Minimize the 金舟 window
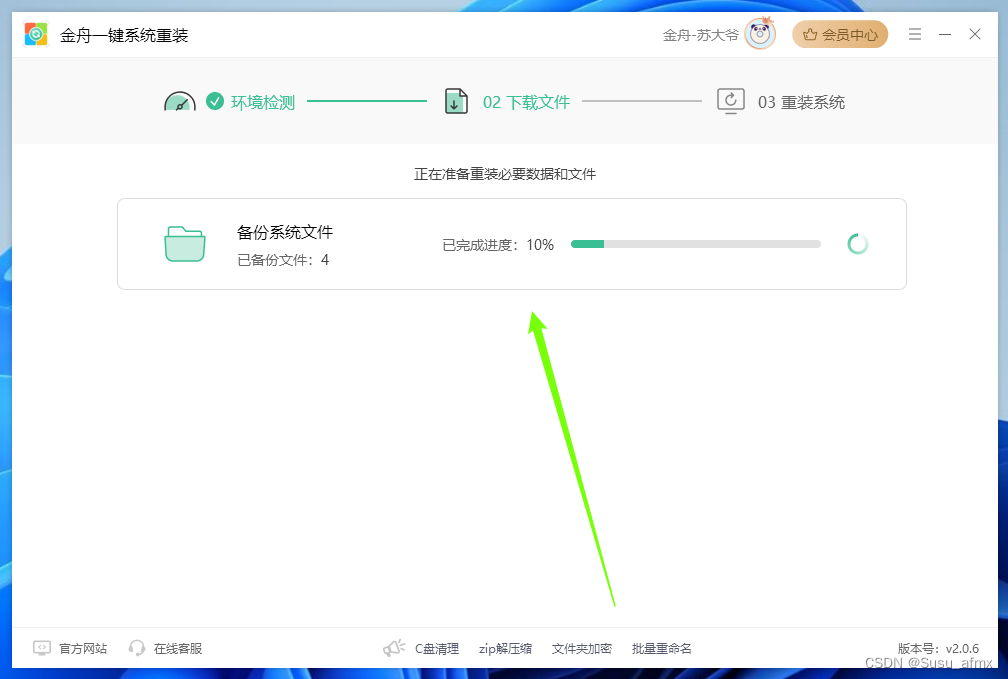 (x=945, y=34)
